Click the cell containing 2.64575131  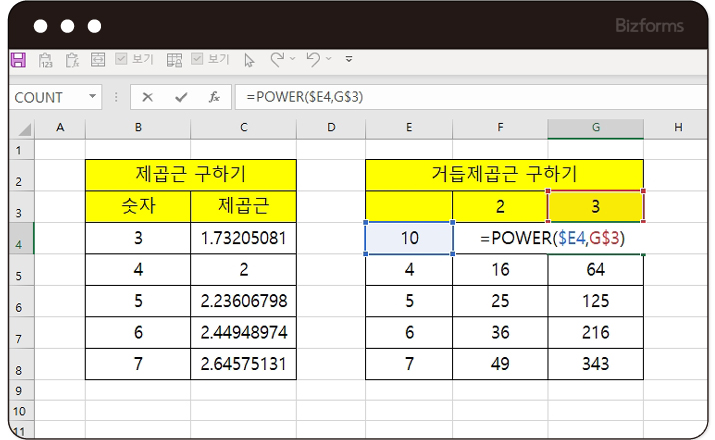(x=244, y=364)
